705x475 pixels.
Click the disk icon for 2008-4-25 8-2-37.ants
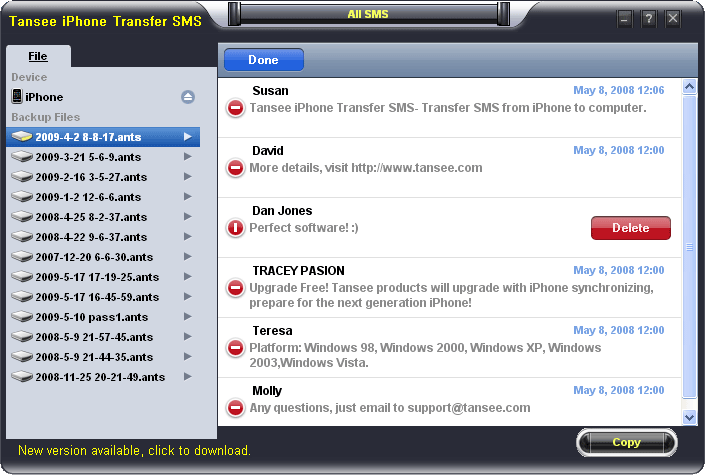tap(22, 216)
